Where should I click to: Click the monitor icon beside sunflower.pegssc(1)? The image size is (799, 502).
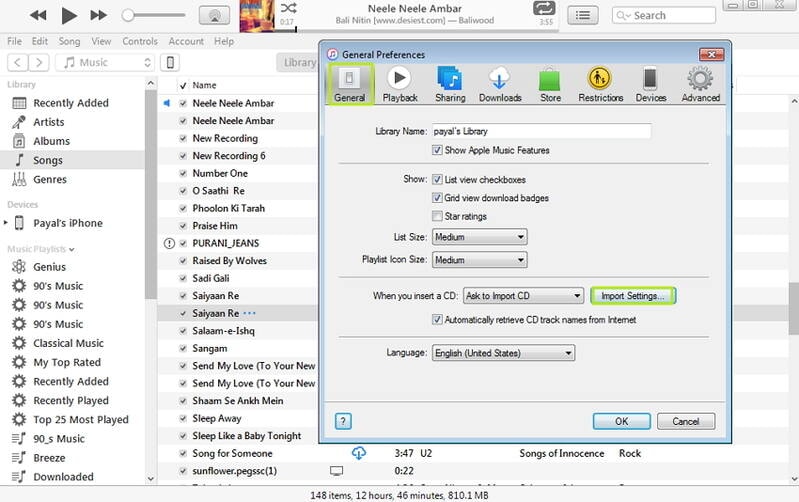click(x=336, y=471)
